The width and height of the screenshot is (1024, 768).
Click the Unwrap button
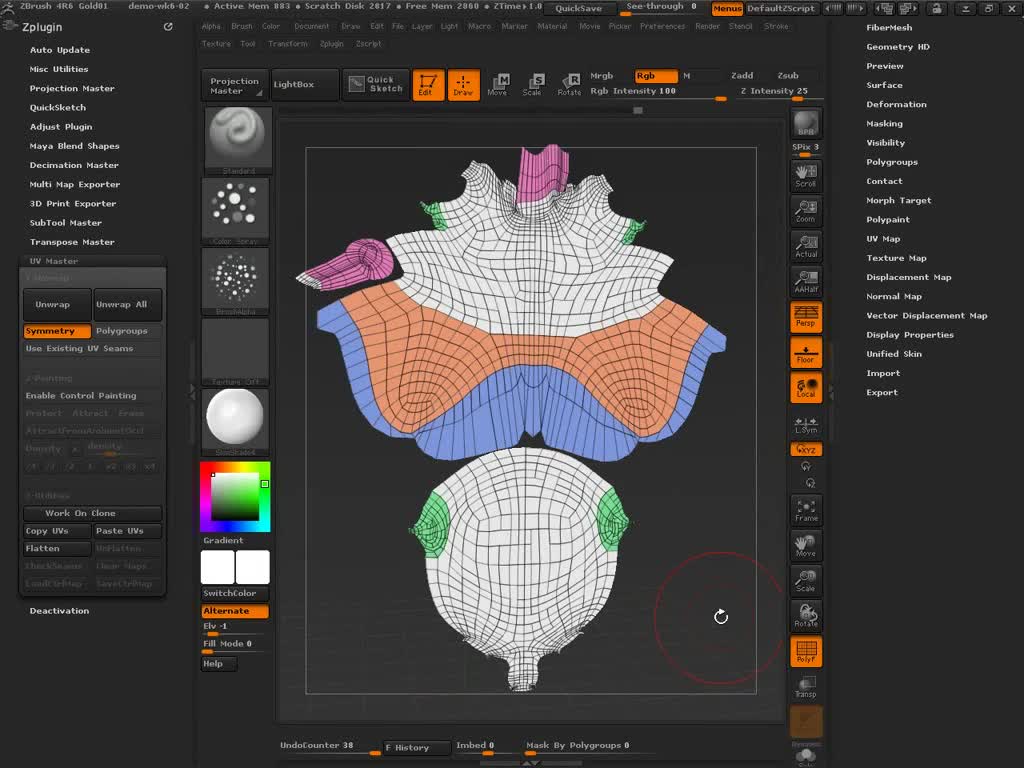click(57, 305)
